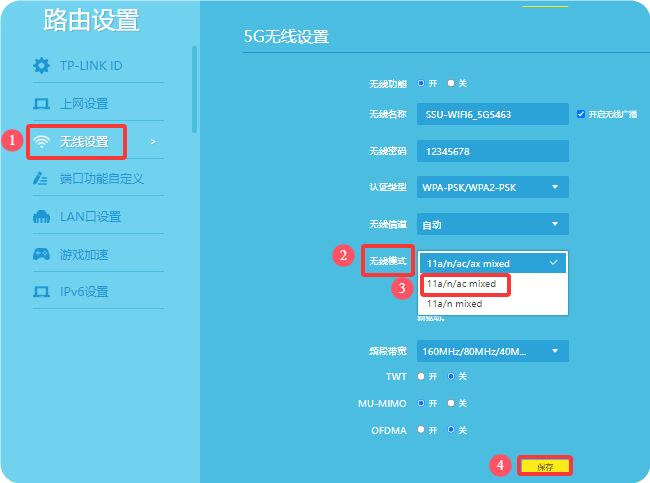Click the TP-LINK ID gear icon
The height and width of the screenshot is (483, 650).
tap(41, 66)
